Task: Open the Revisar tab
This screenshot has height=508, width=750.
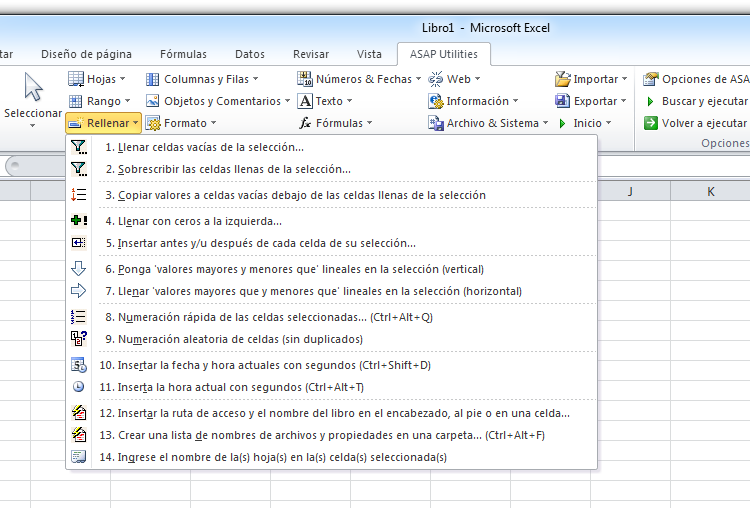Action: tap(311, 54)
